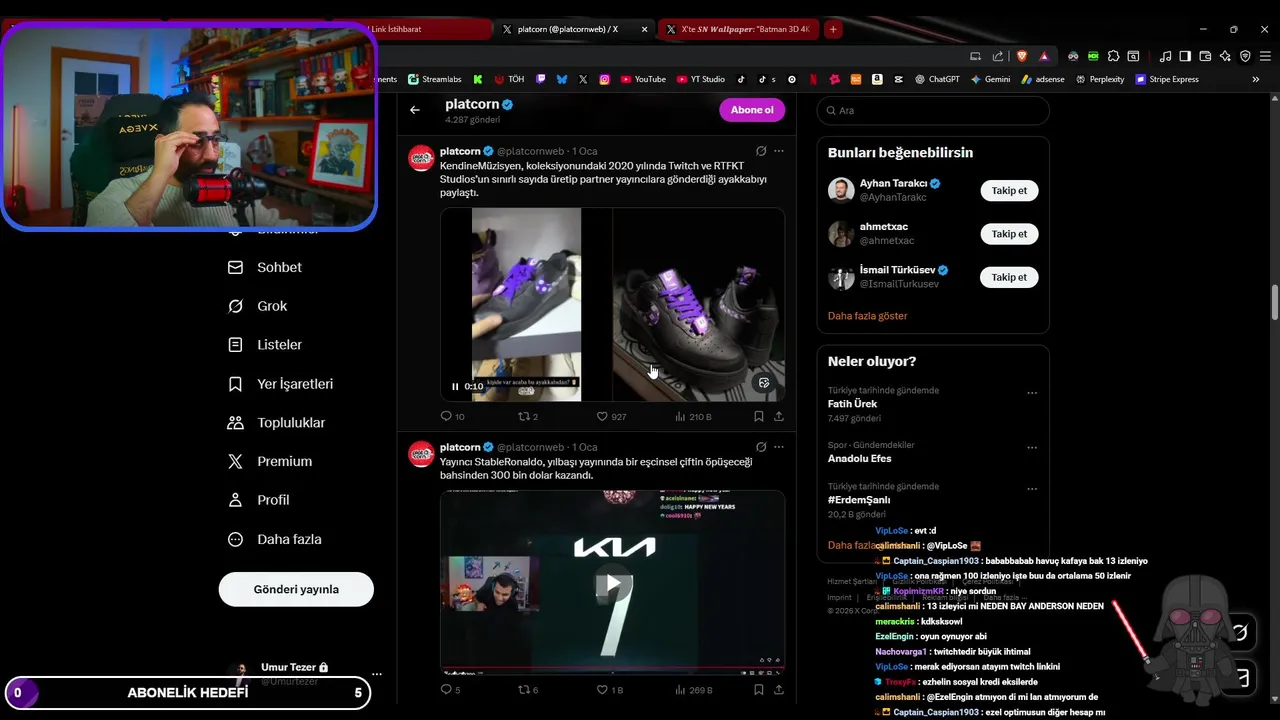Open three-dot menu of sneaker tweet

coord(779,151)
